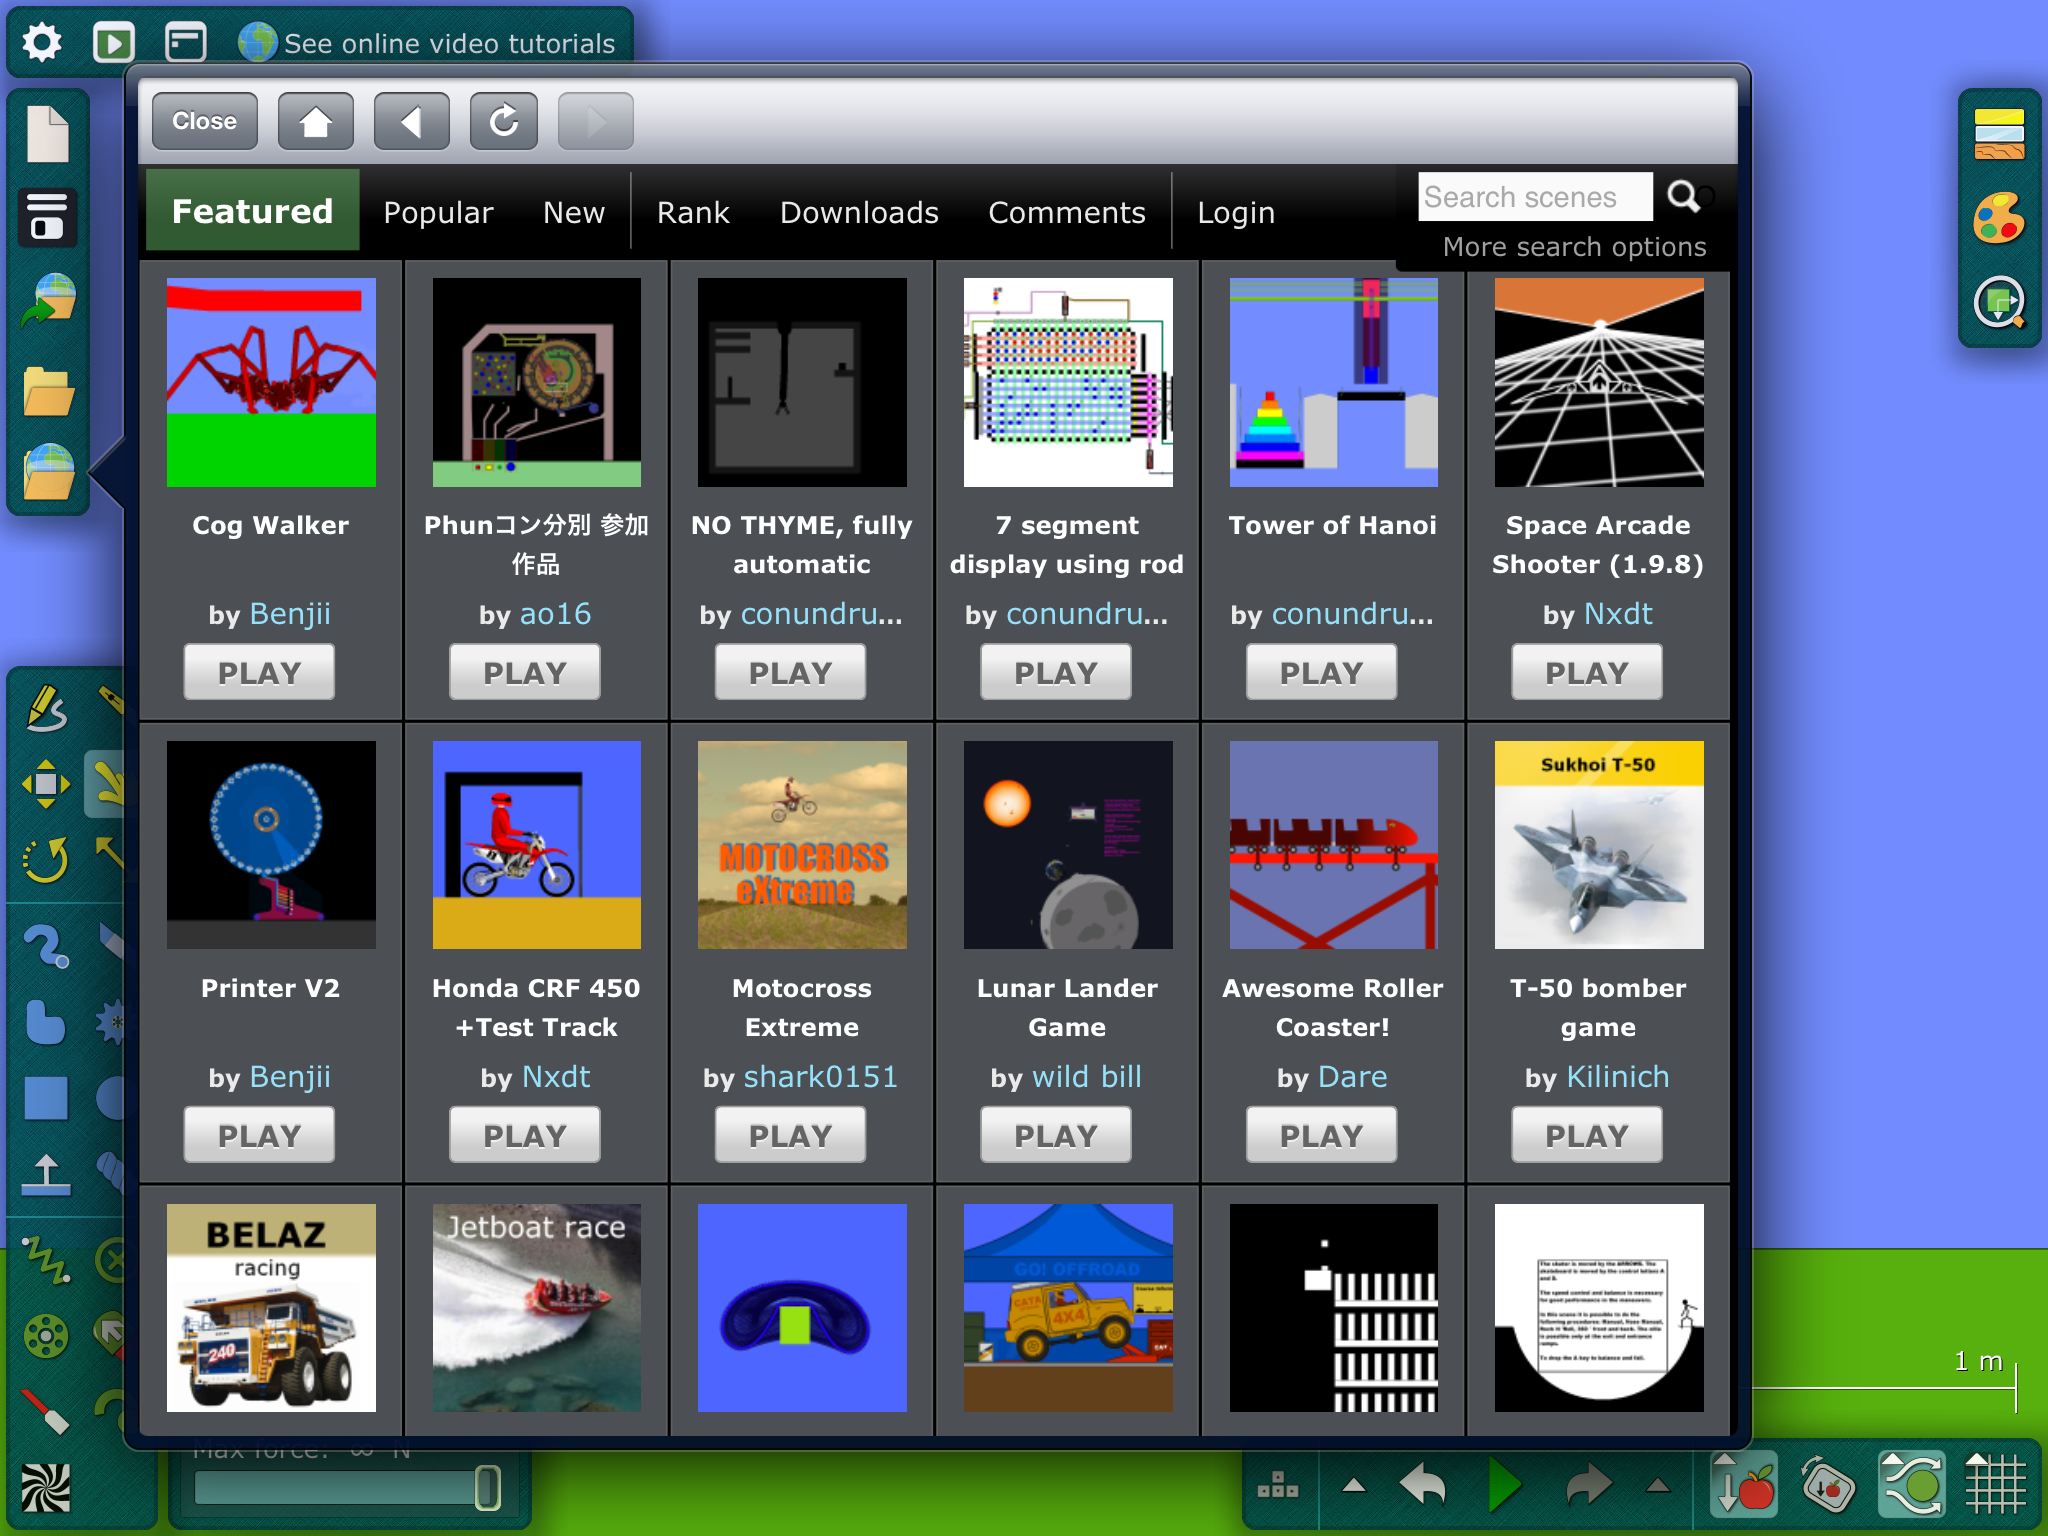Select the Move tool
This screenshot has height=1536, width=2048.
(46, 784)
